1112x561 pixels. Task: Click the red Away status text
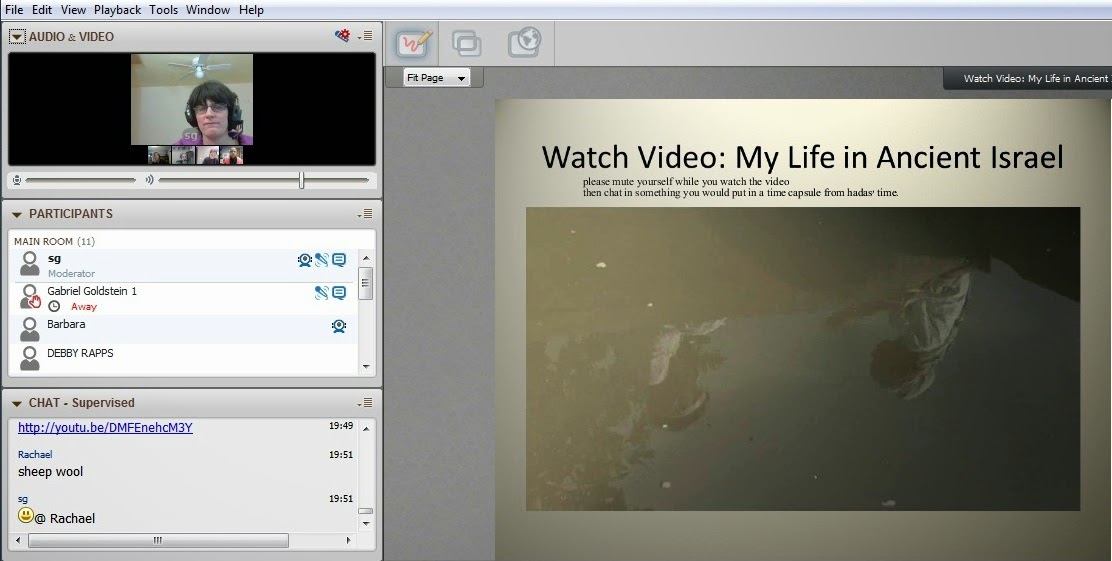pos(84,306)
